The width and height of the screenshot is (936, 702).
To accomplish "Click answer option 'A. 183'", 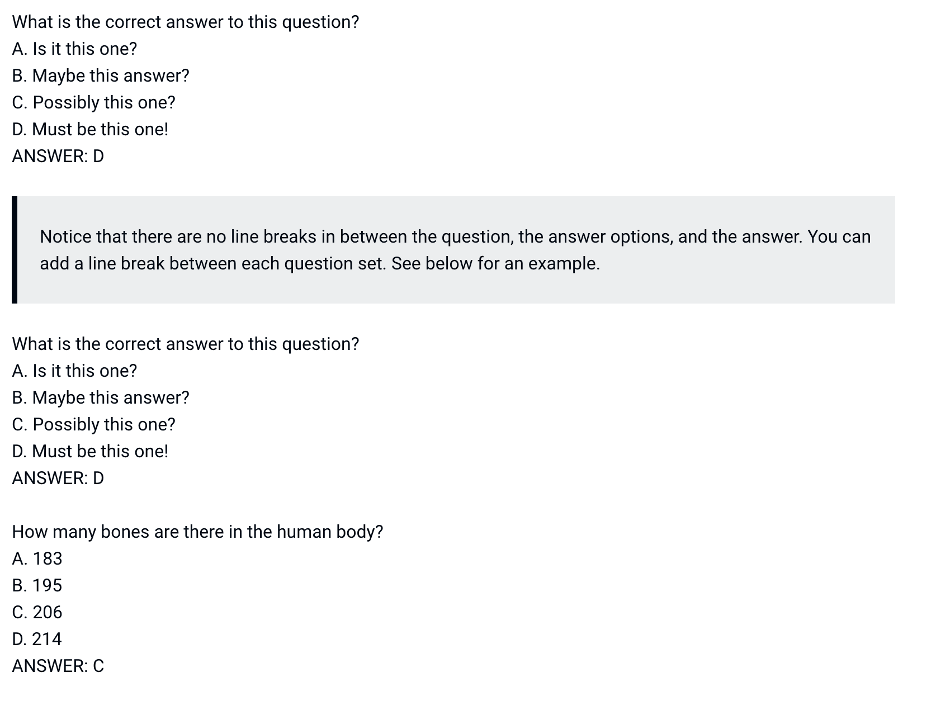I will tap(37, 559).
